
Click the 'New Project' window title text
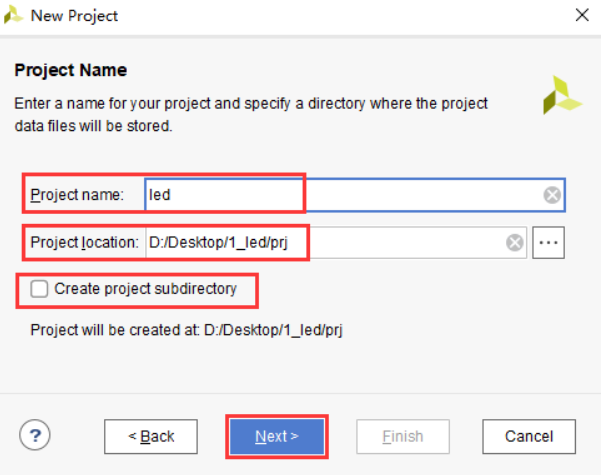pyautogui.click(x=74, y=16)
